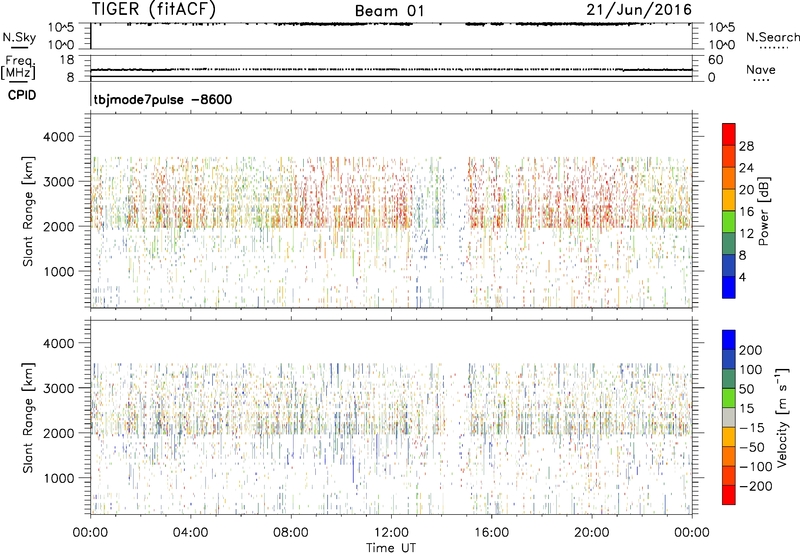Click the 20:00 time tick label

click(591, 533)
